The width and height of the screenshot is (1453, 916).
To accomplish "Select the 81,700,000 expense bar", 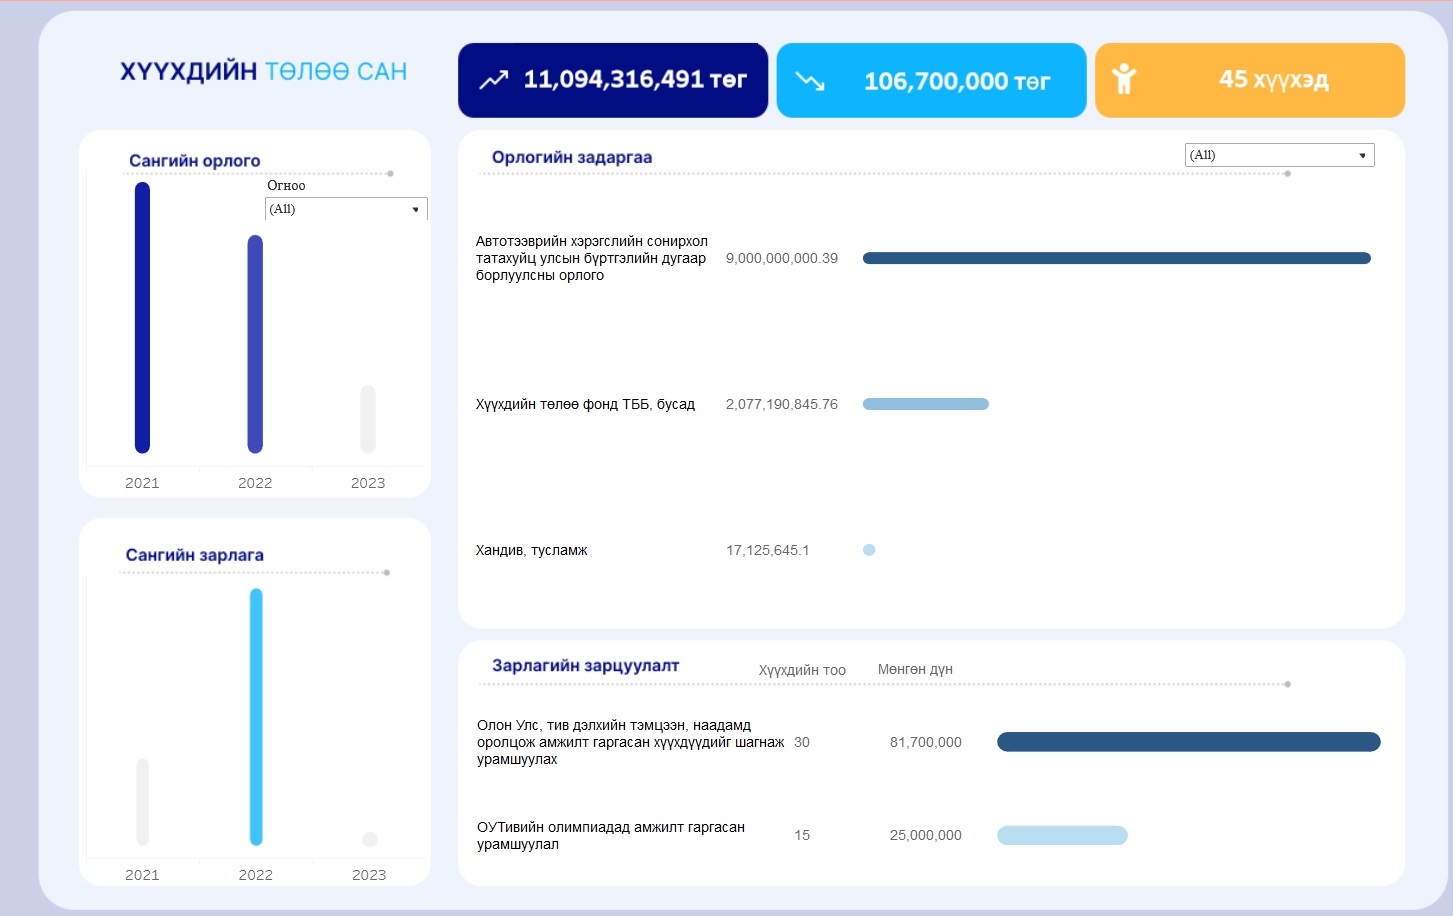I will tap(1188, 742).
